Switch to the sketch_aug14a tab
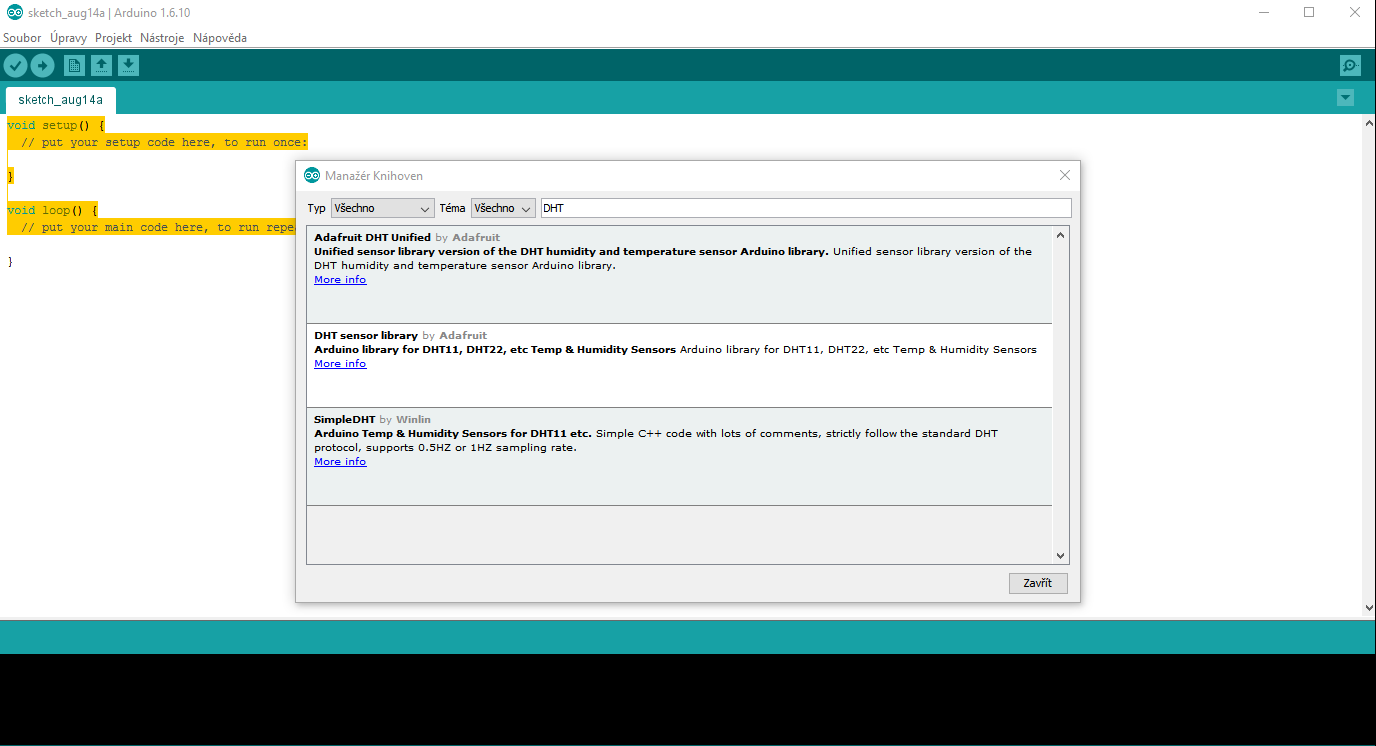 [59, 100]
